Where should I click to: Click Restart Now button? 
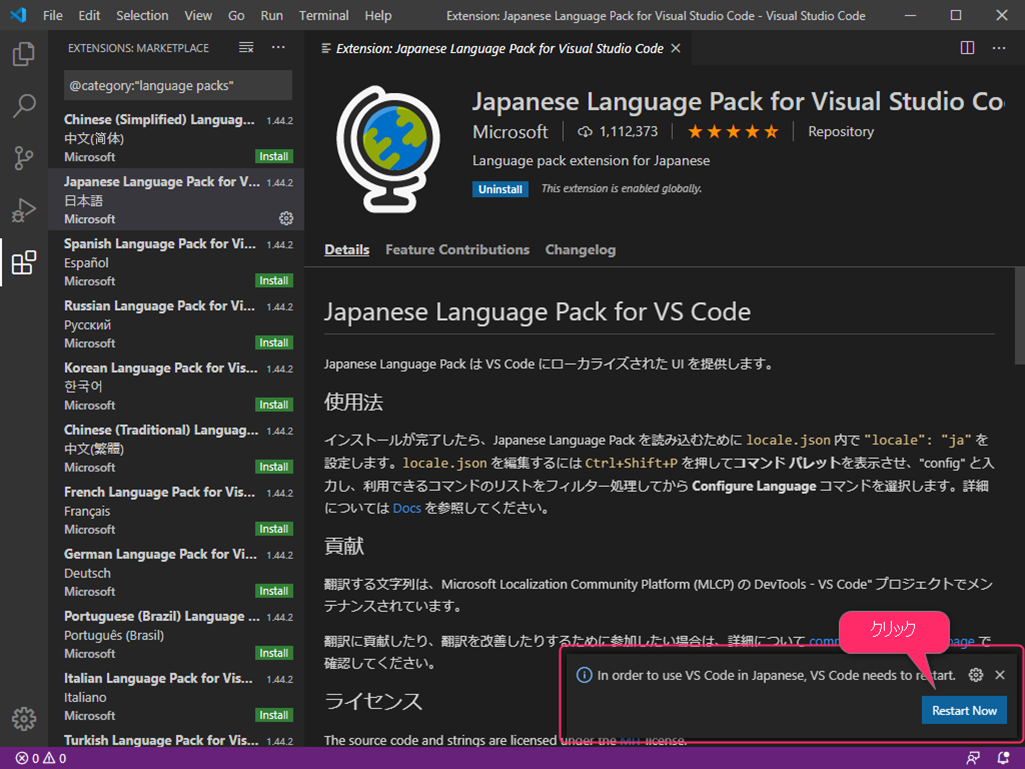(x=964, y=711)
